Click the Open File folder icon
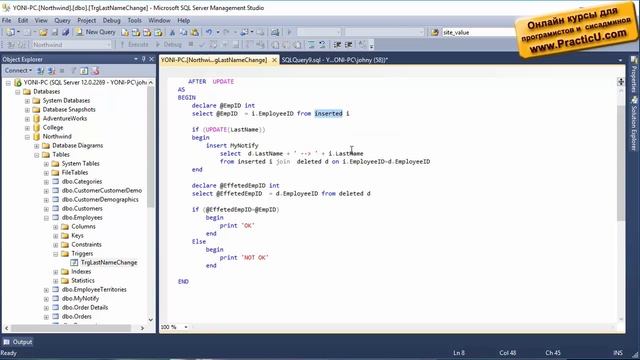Screen dimensions: 640x360 [x=43, y=32]
